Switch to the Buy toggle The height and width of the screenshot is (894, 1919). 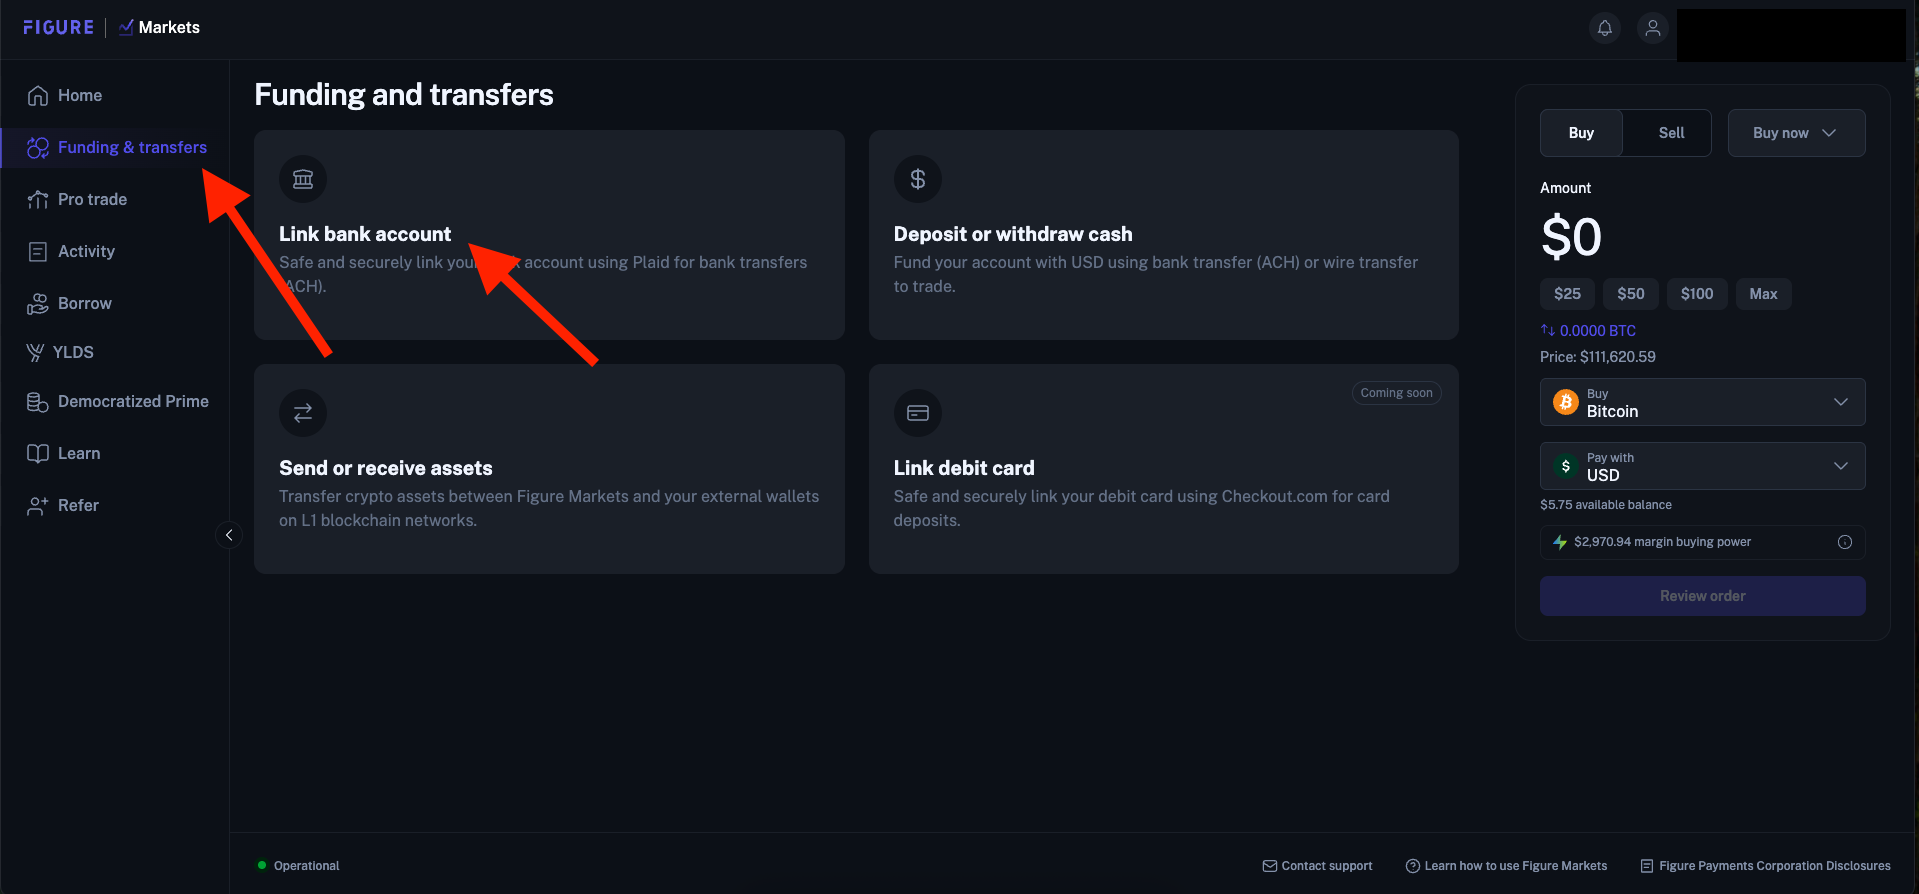pyautogui.click(x=1581, y=133)
